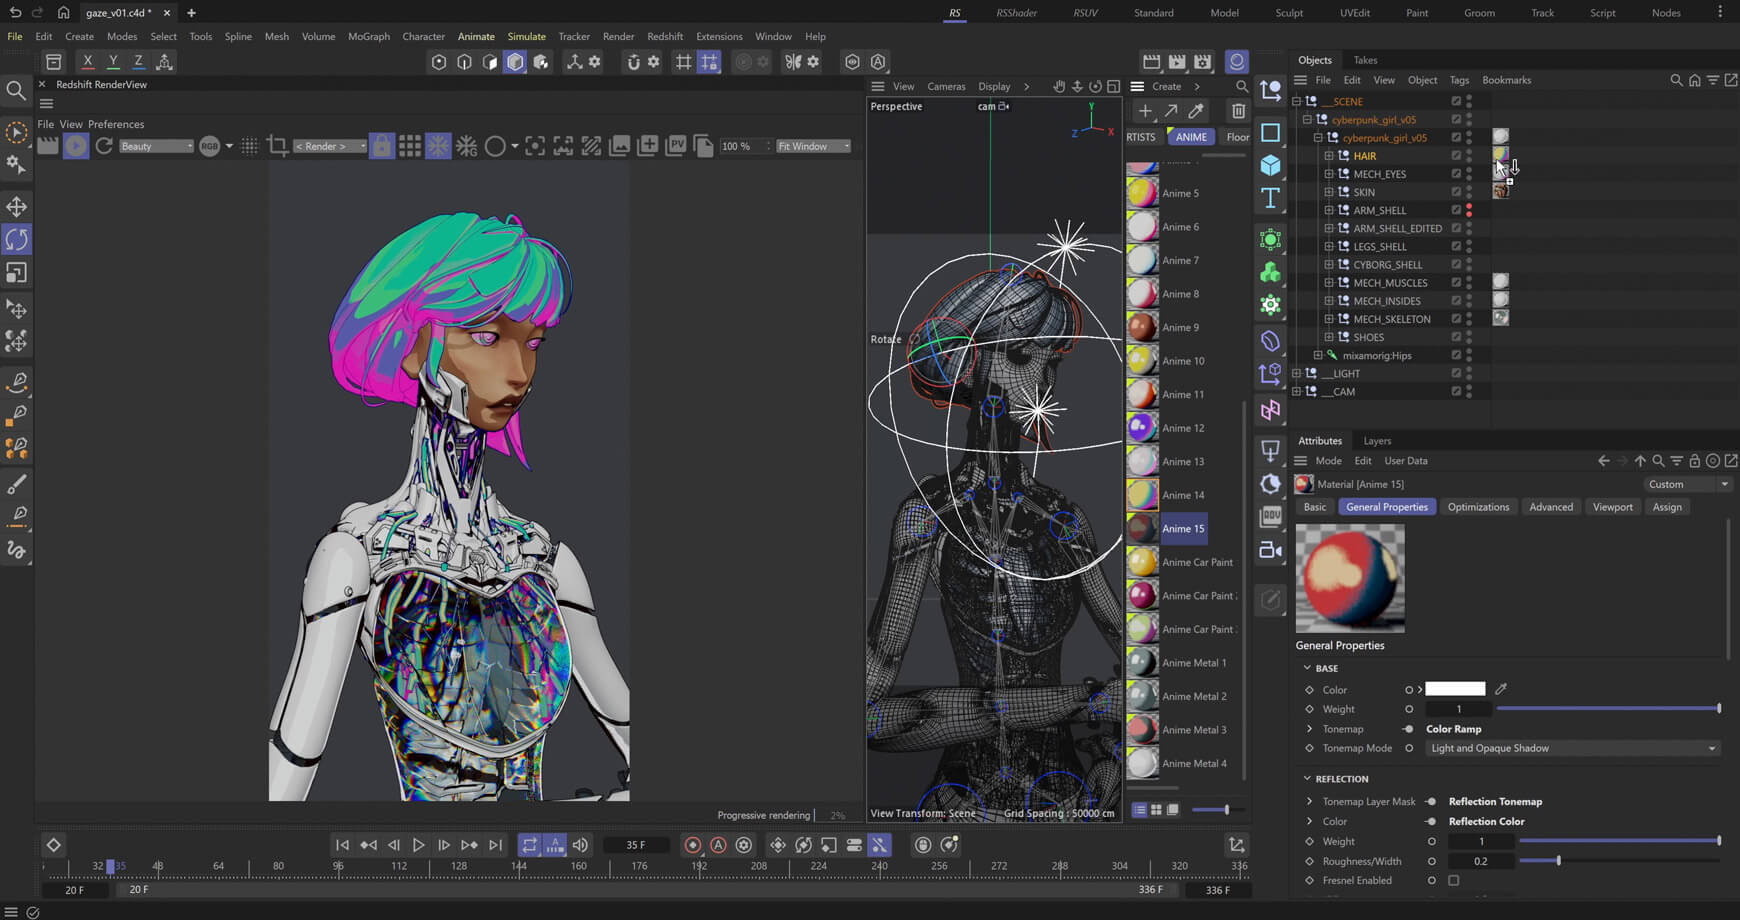
Task: Toggle timeline sound speaker icon
Action: tap(580, 845)
